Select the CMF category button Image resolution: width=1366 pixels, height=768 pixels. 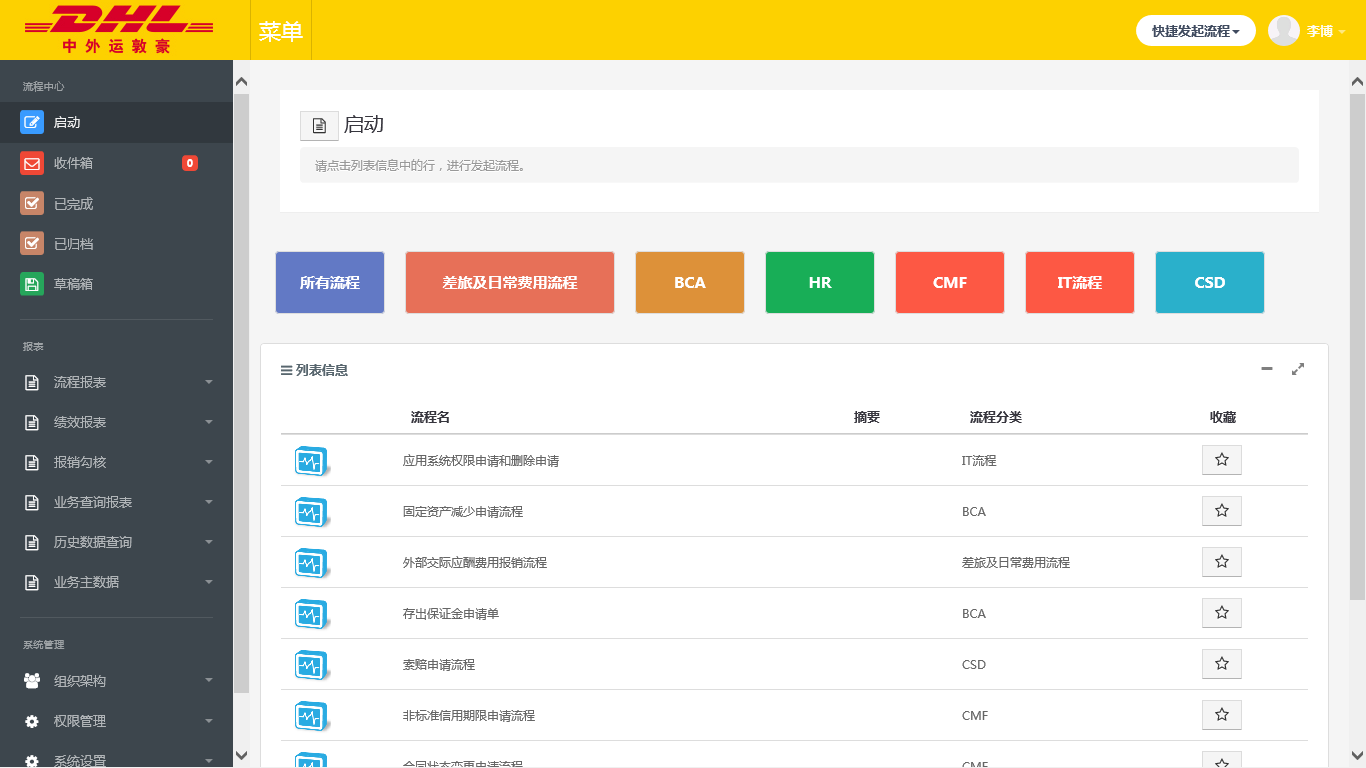[x=950, y=283]
